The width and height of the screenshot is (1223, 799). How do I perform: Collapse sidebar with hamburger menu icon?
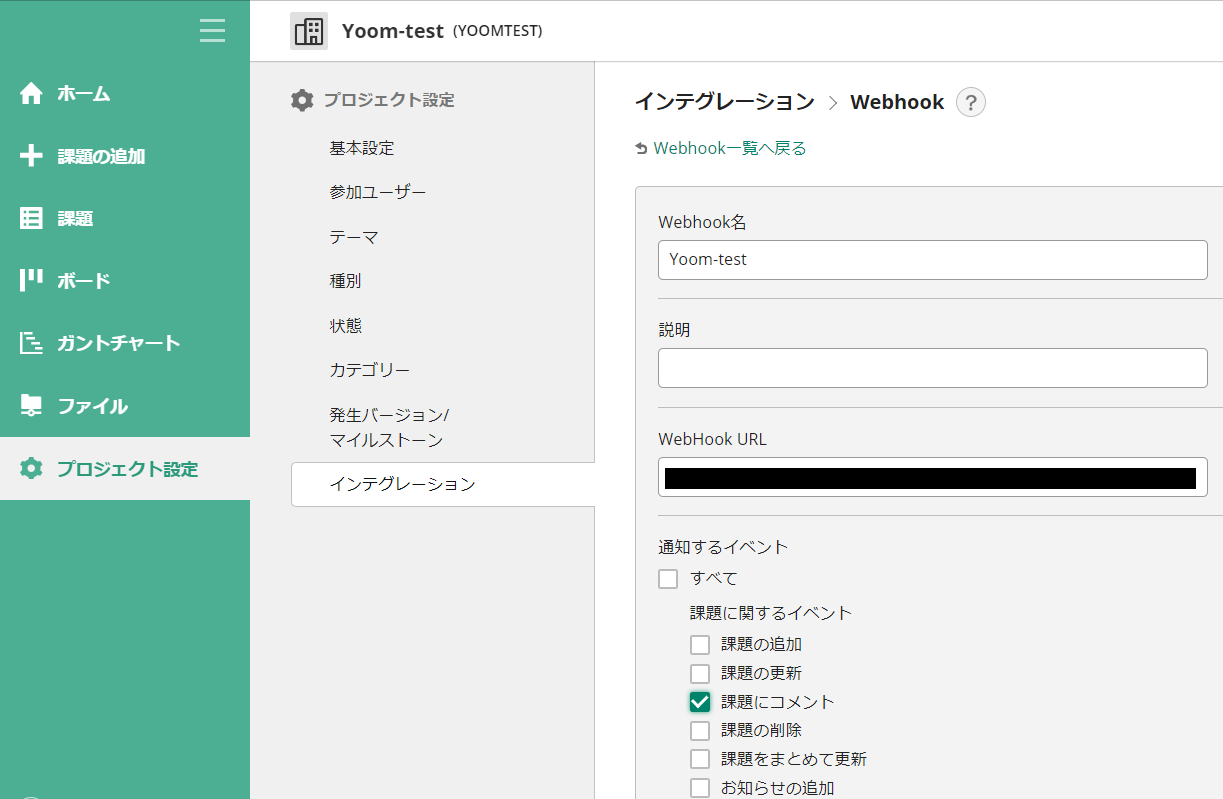point(212,30)
